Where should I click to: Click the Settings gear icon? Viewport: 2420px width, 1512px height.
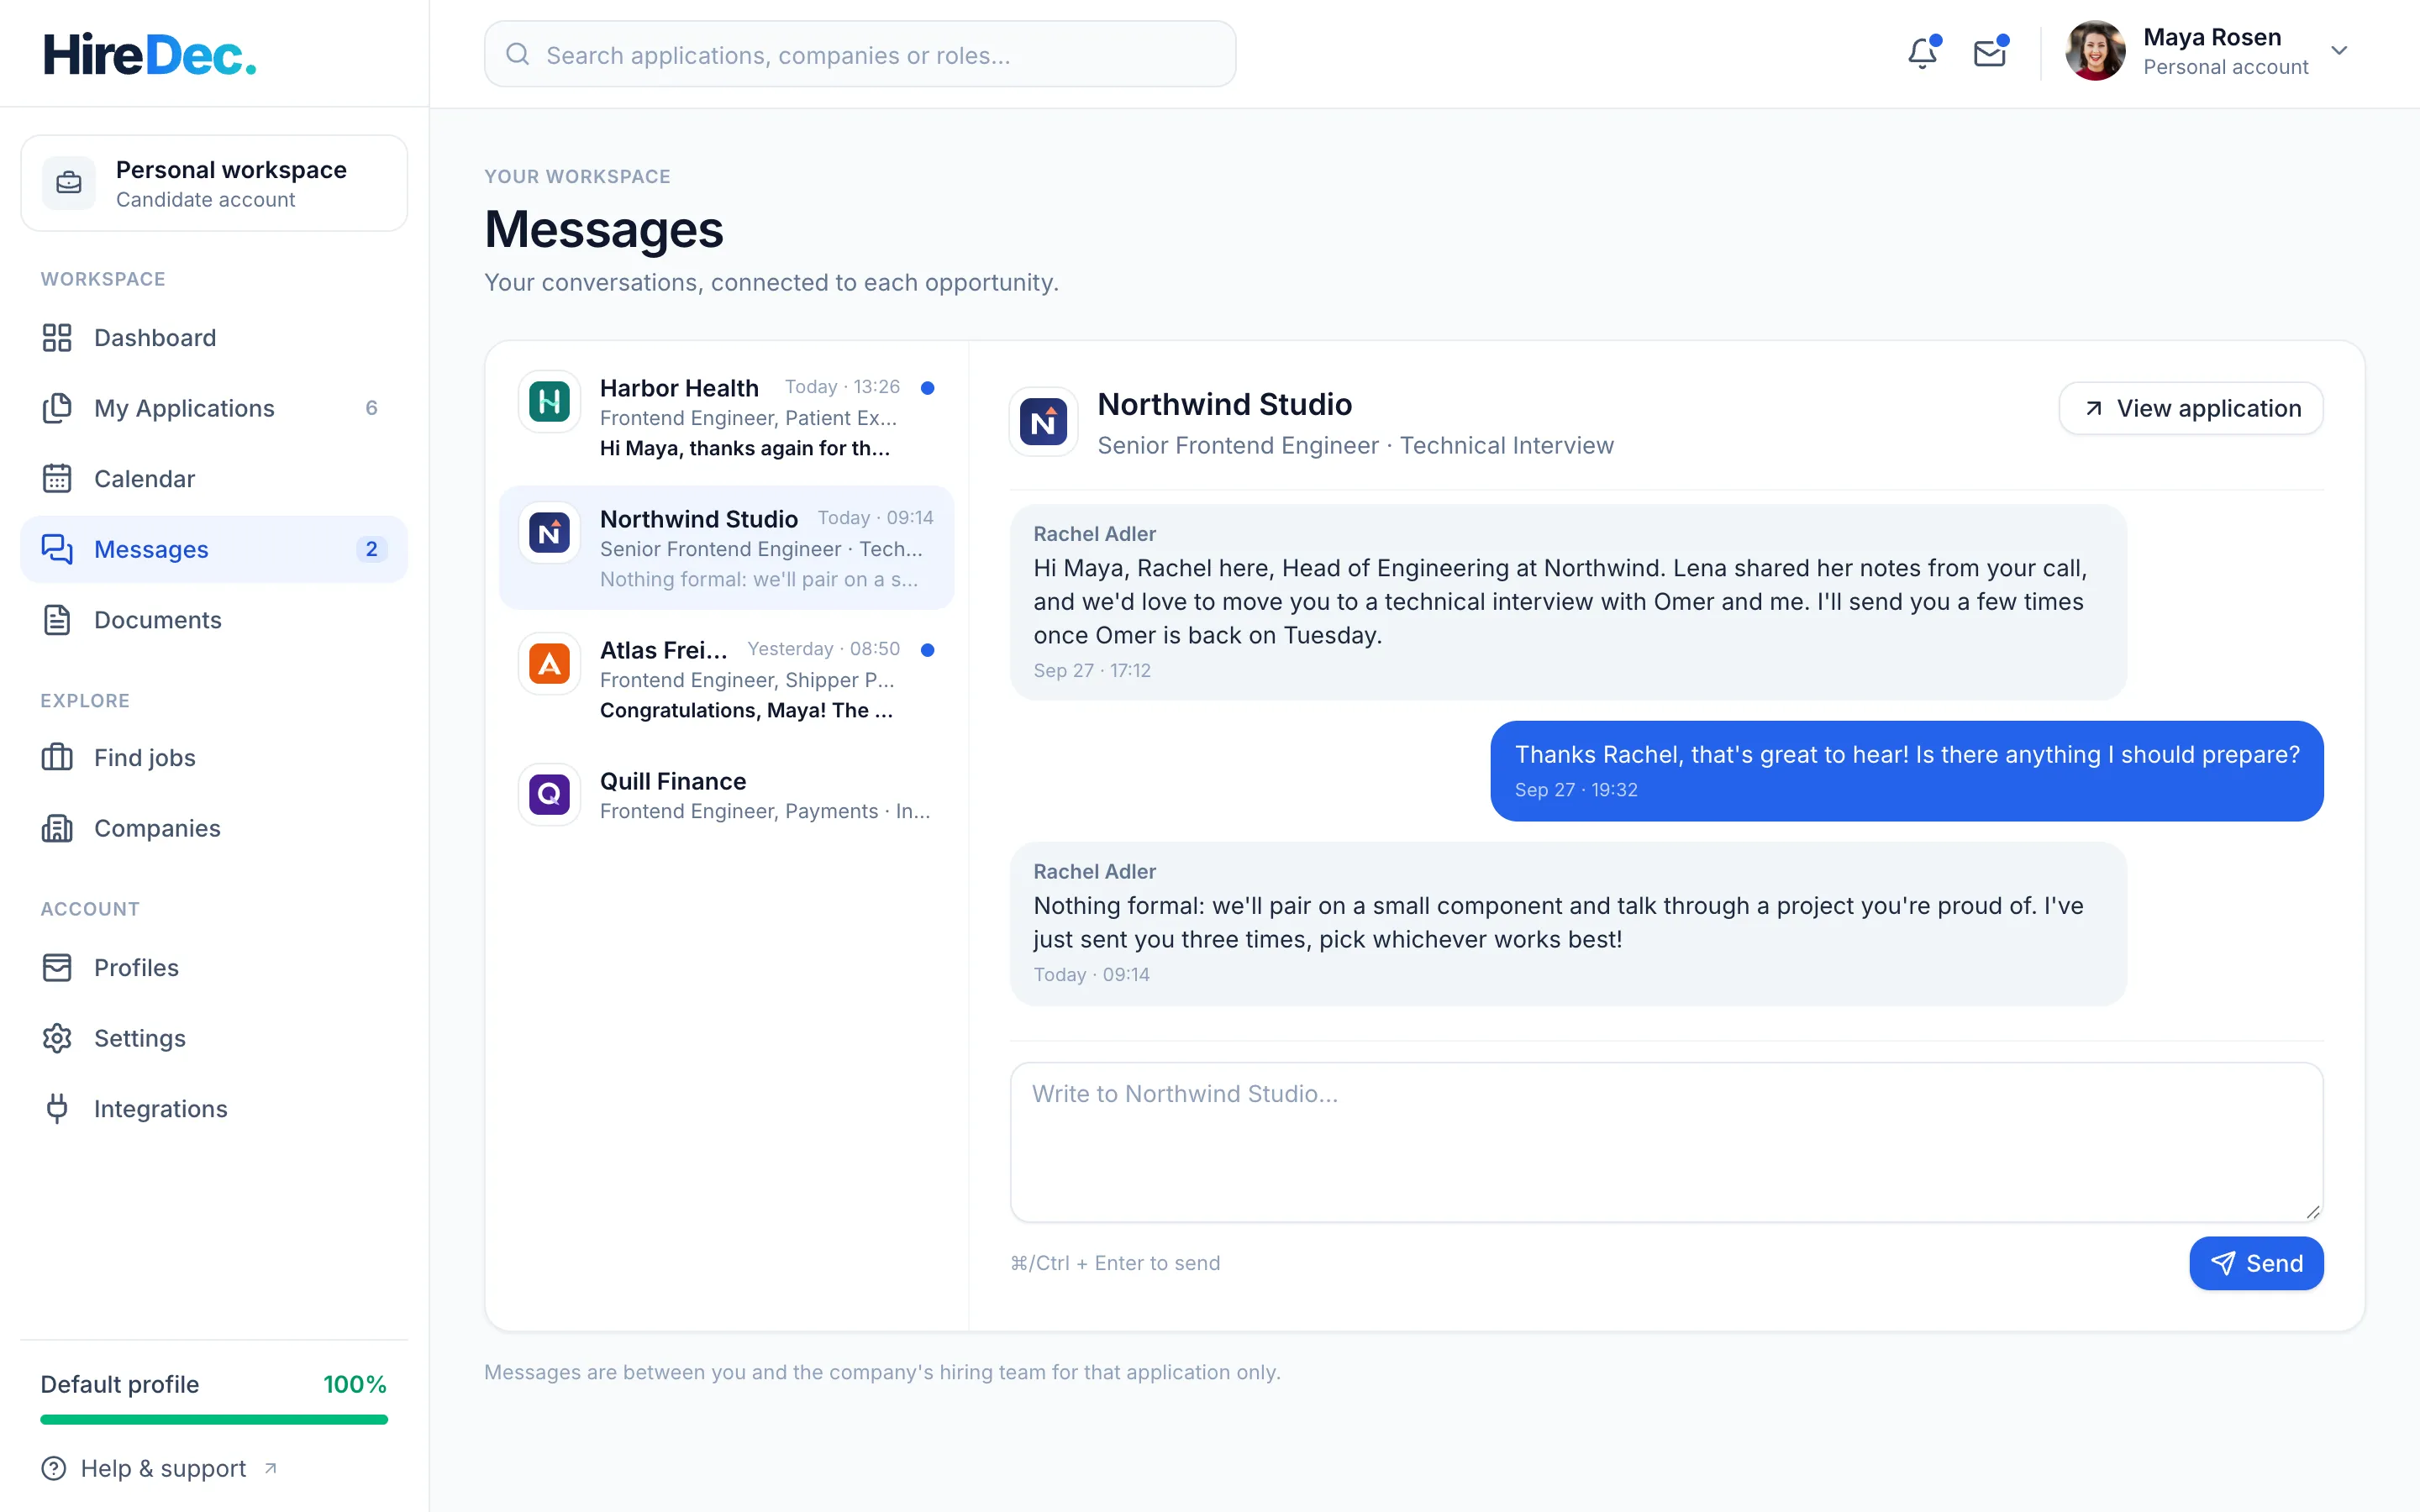tap(57, 1038)
